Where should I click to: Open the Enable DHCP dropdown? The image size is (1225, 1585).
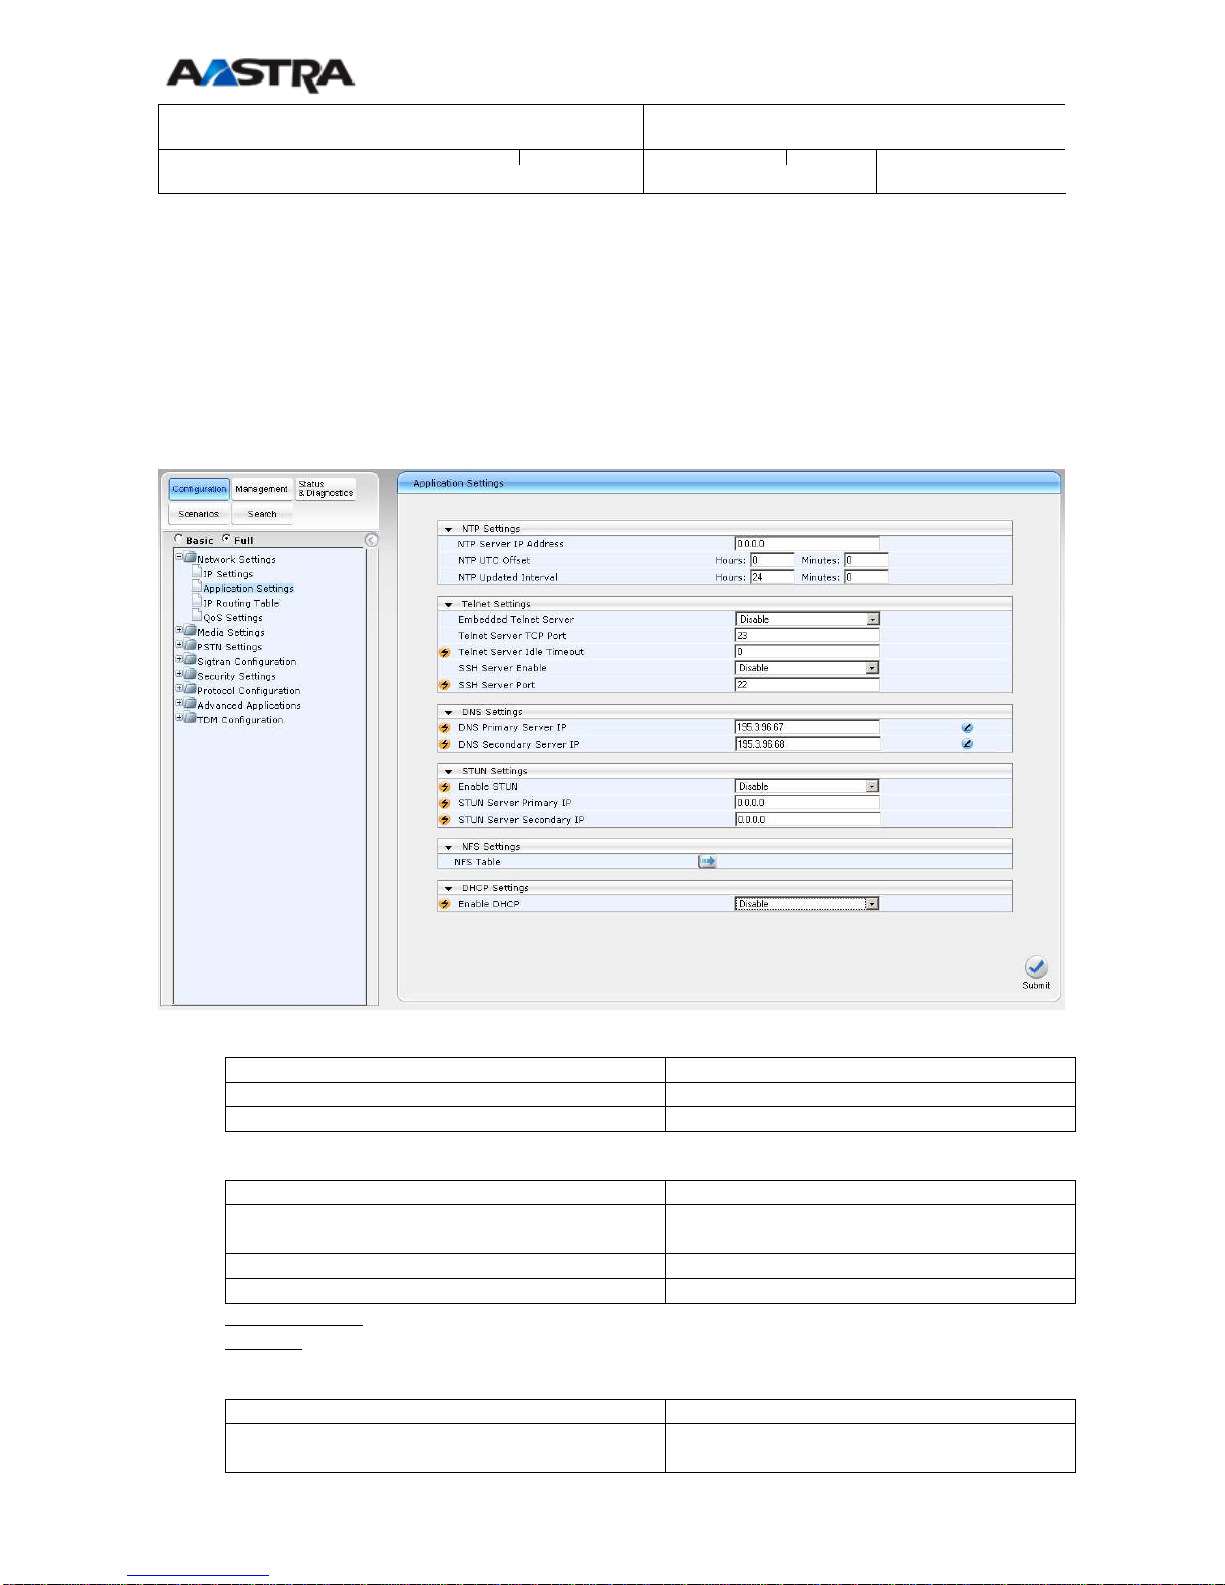807,904
